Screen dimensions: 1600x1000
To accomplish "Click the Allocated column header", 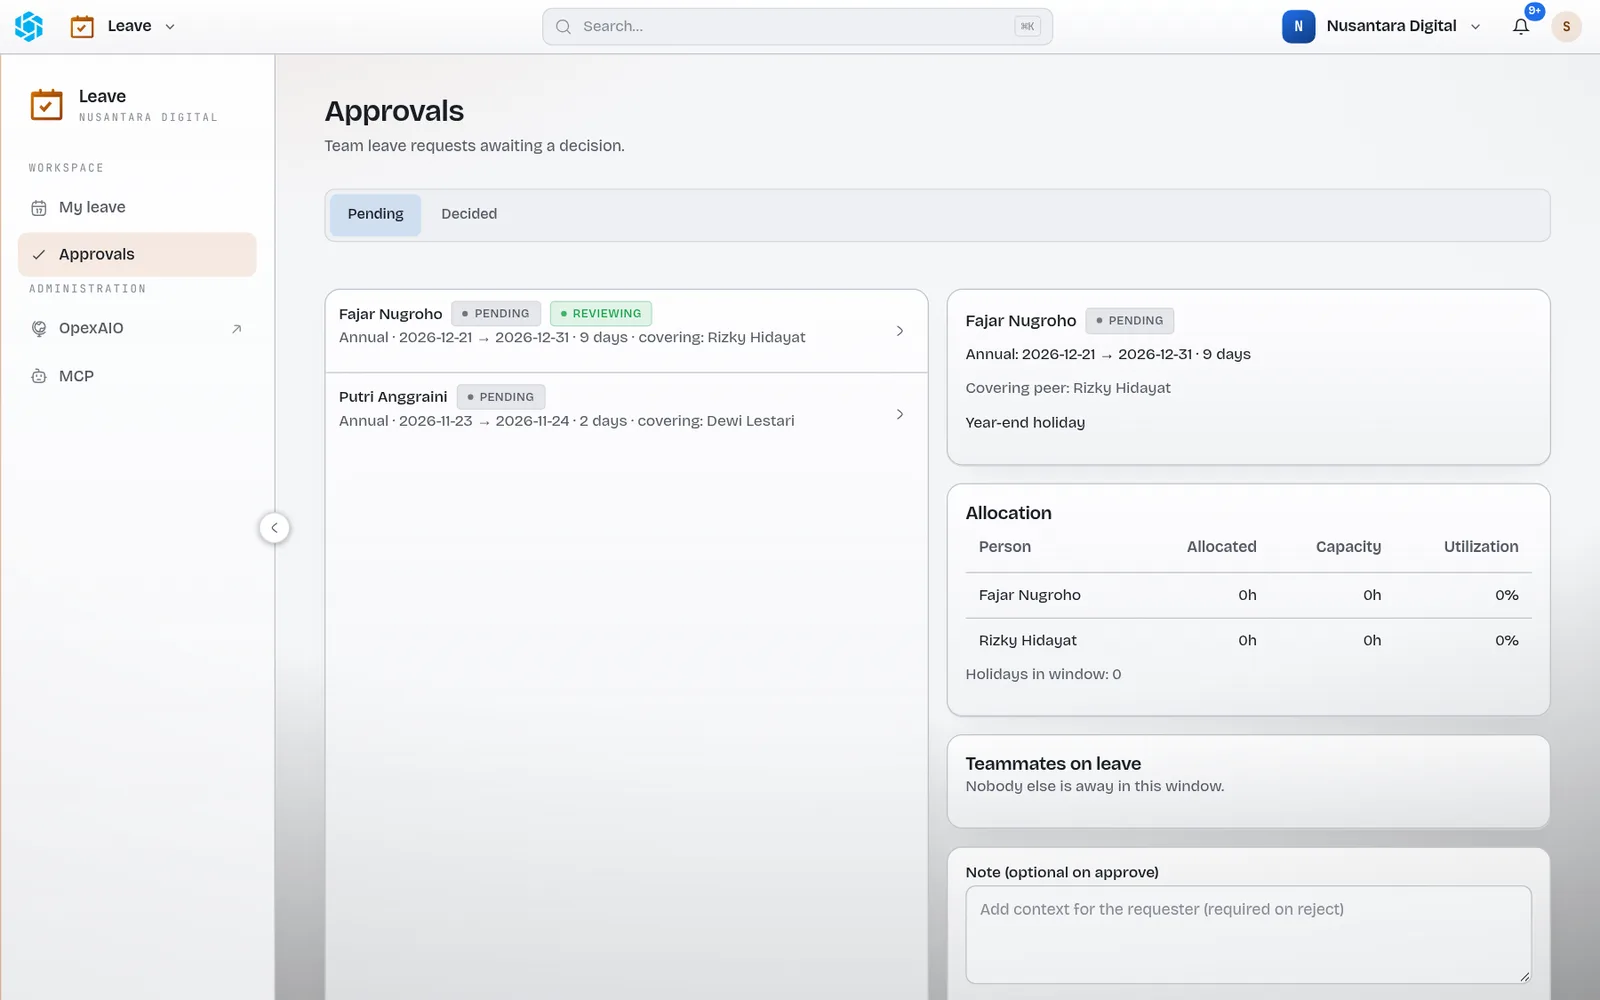I will coord(1221,547).
